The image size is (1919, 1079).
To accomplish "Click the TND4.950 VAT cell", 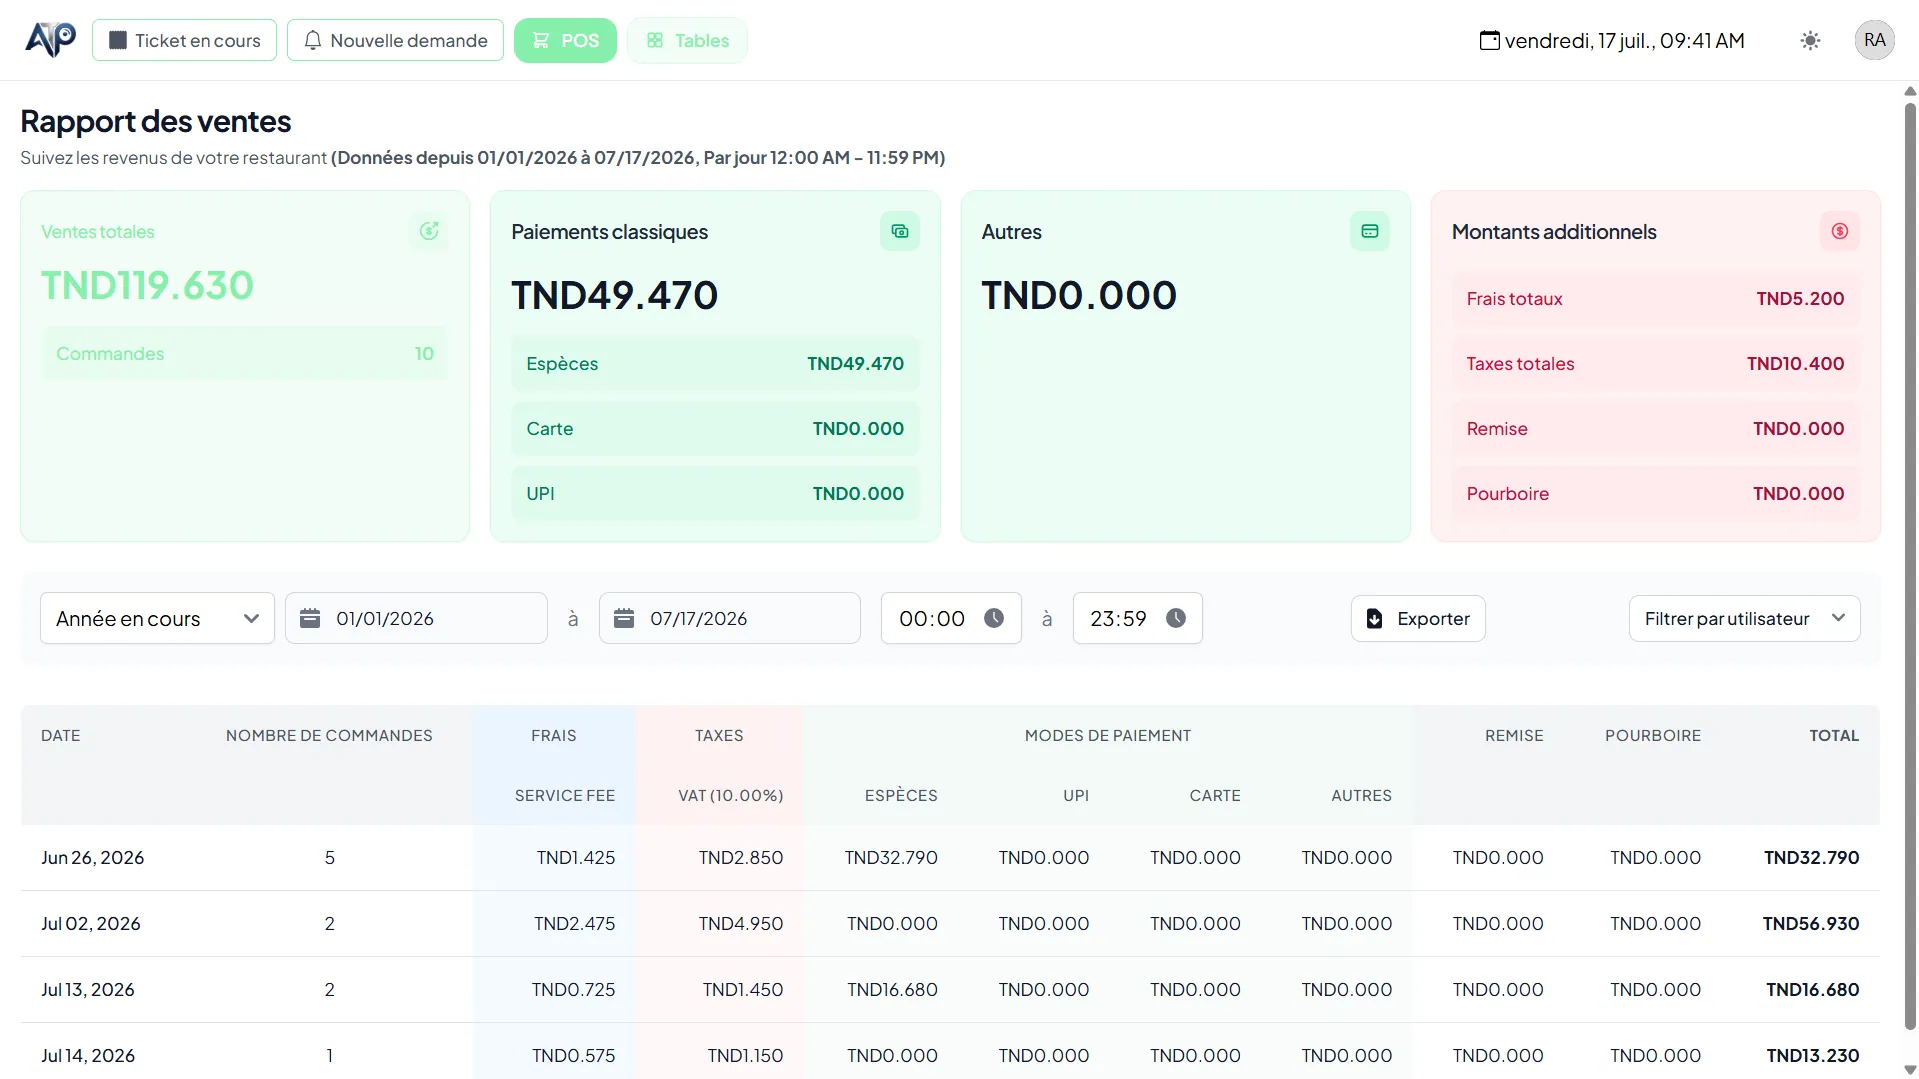I will pos(740,923).
